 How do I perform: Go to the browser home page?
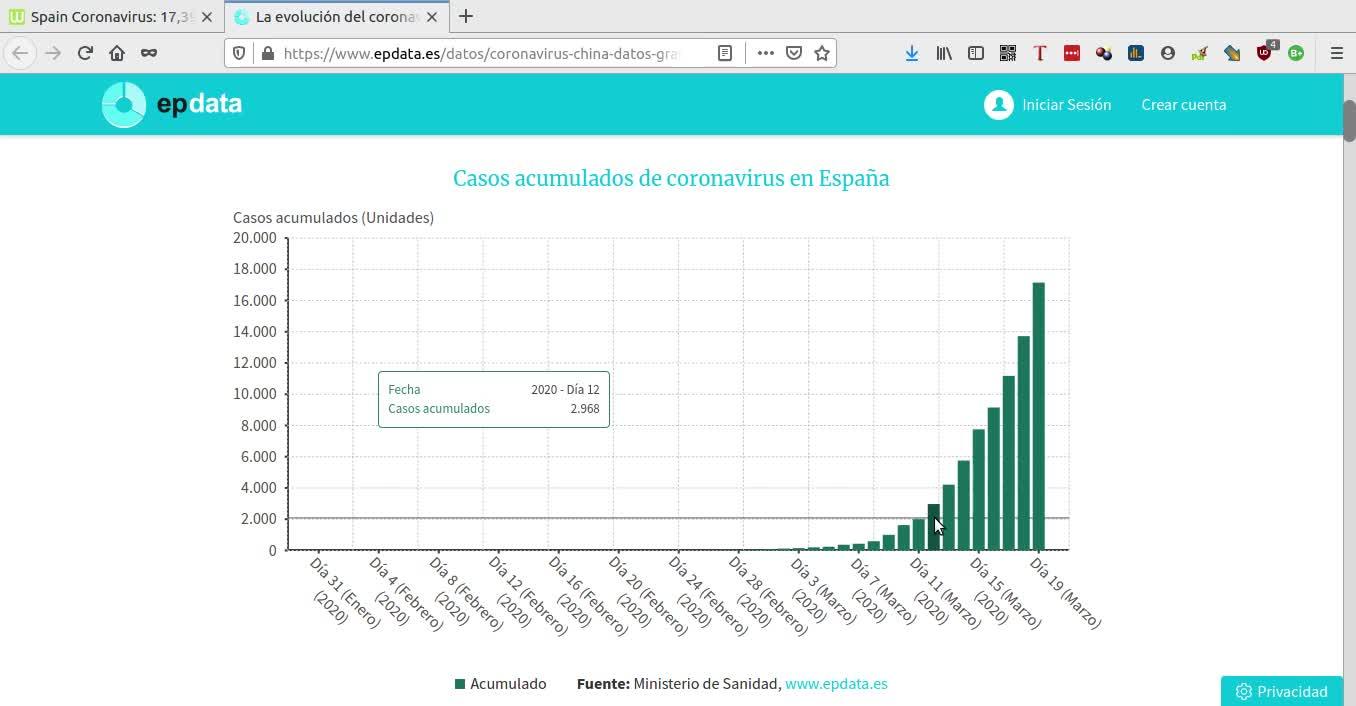[x=117, y=53]
